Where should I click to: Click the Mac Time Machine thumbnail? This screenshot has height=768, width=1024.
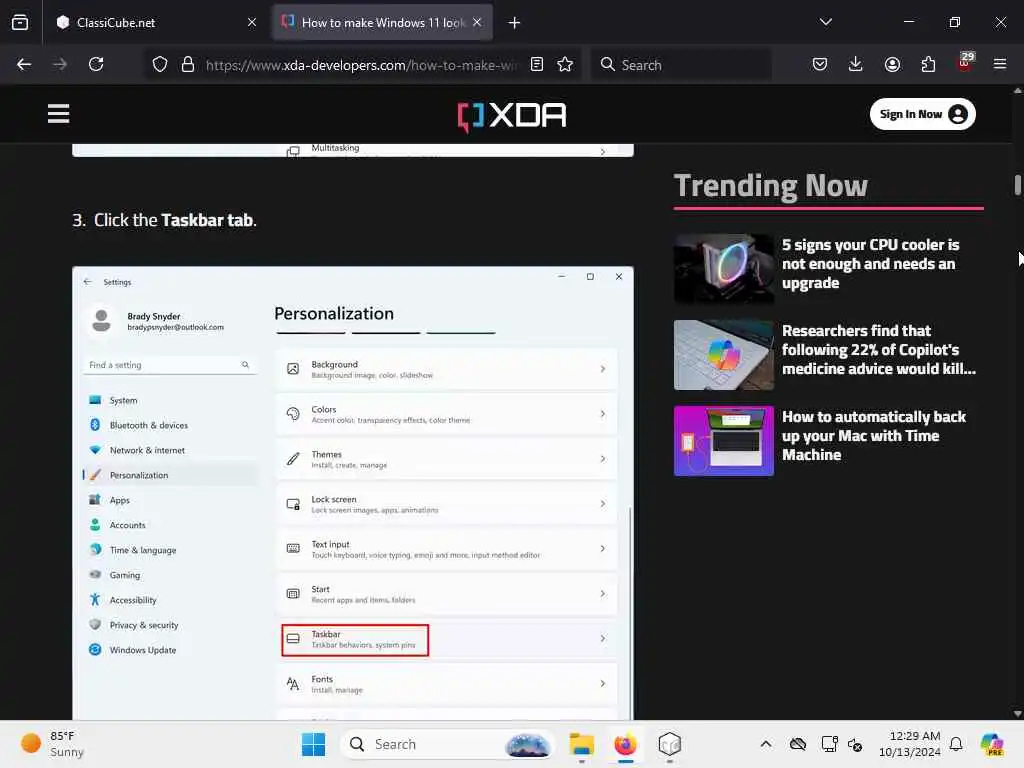coord(724,441)
